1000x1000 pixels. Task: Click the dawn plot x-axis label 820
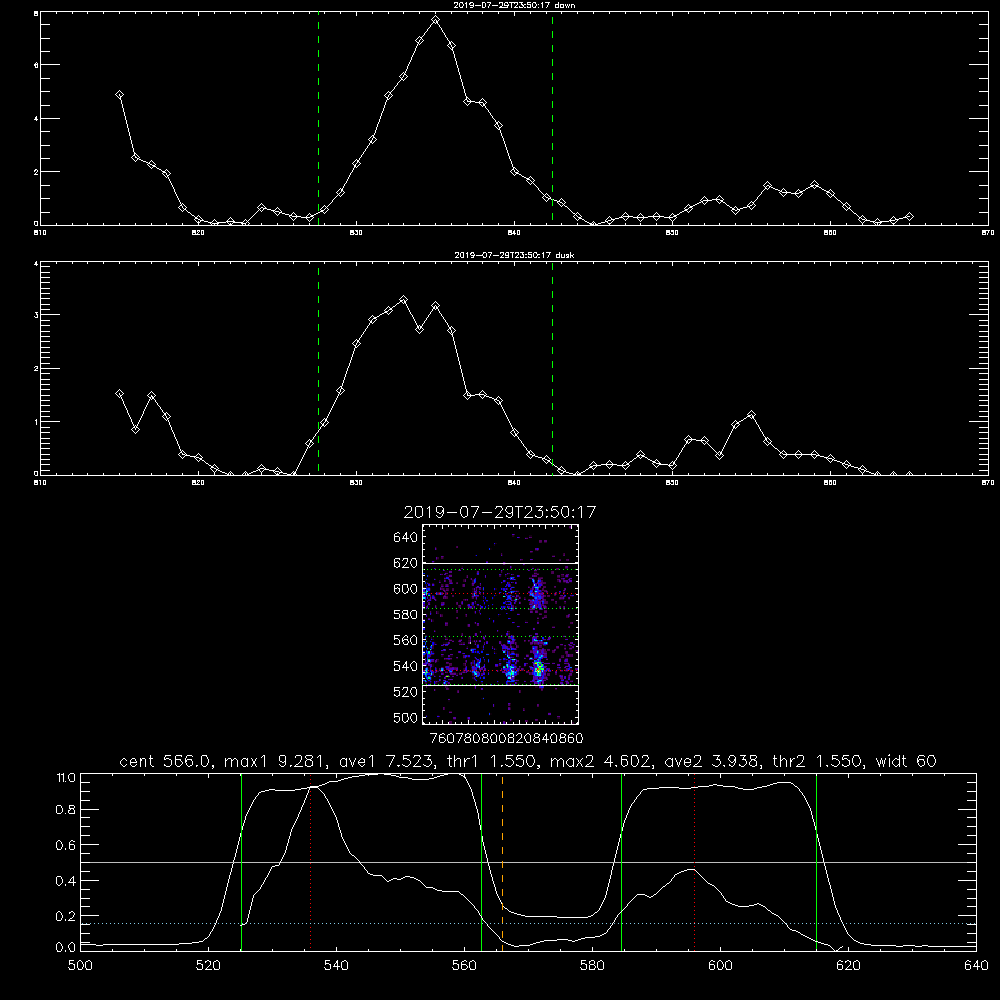[198, 233]
